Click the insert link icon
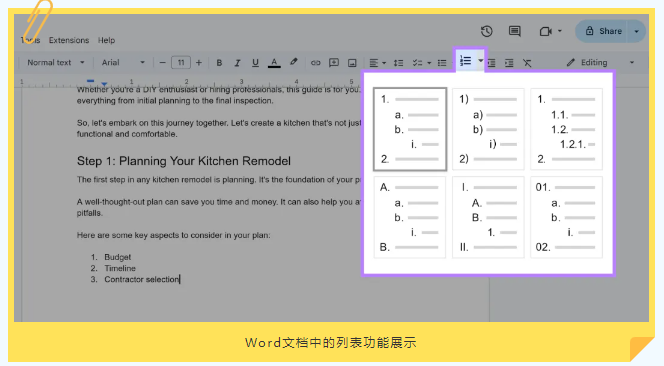This screenshot has width=664, height=366. 315,63
